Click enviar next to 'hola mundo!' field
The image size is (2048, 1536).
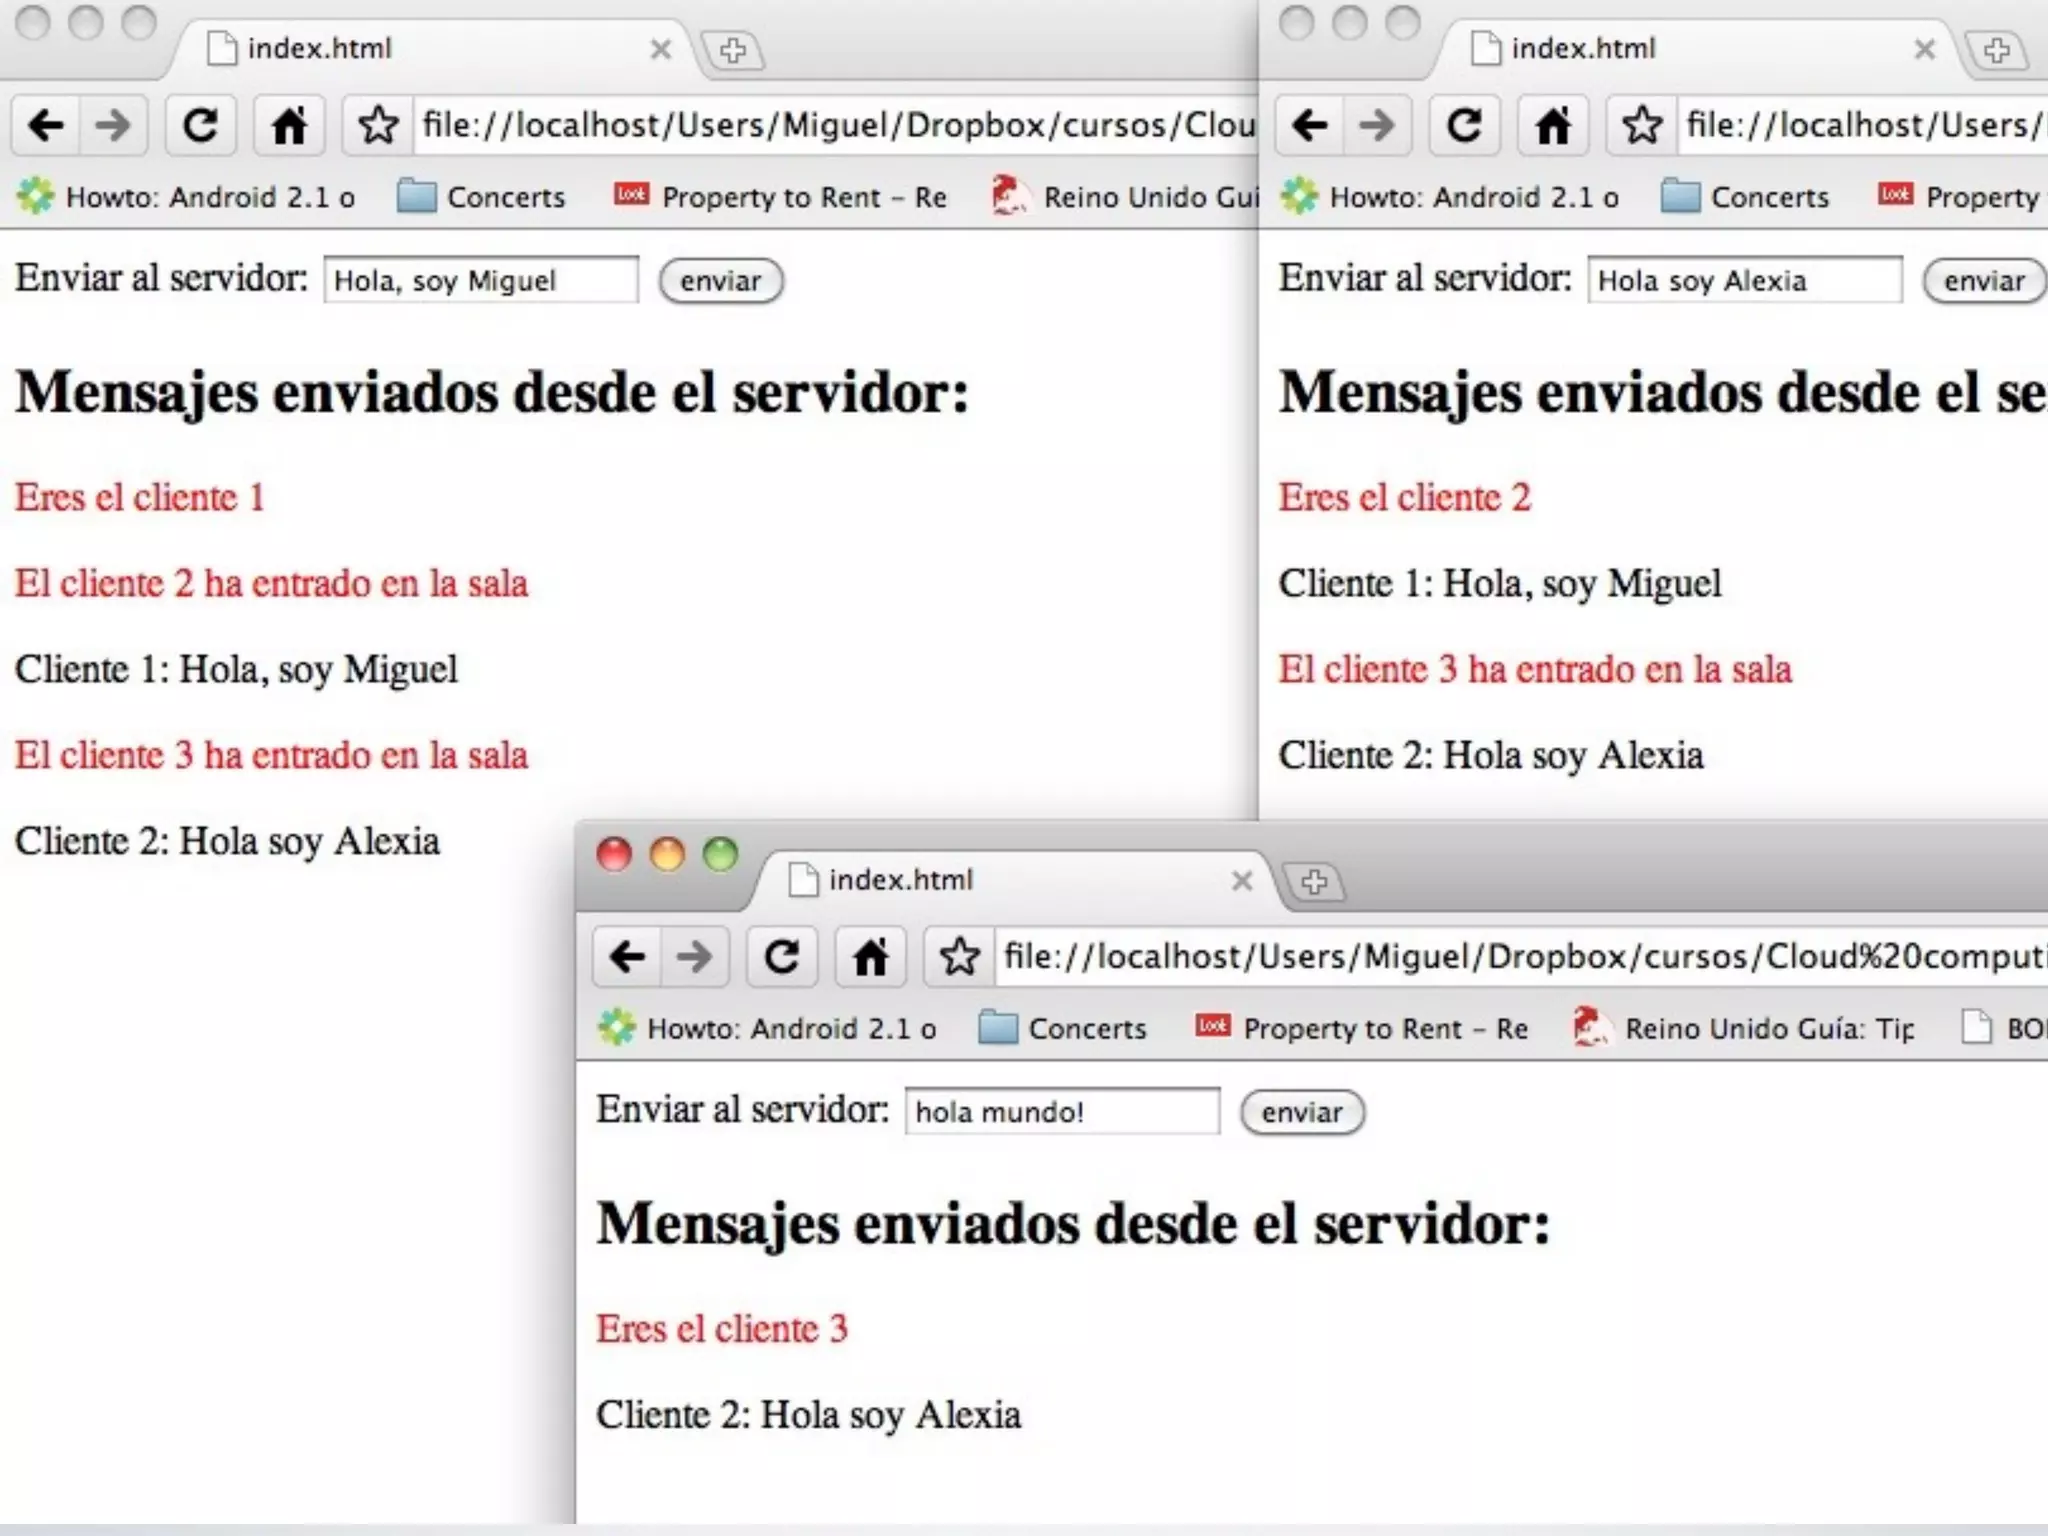[1301, 1112]
